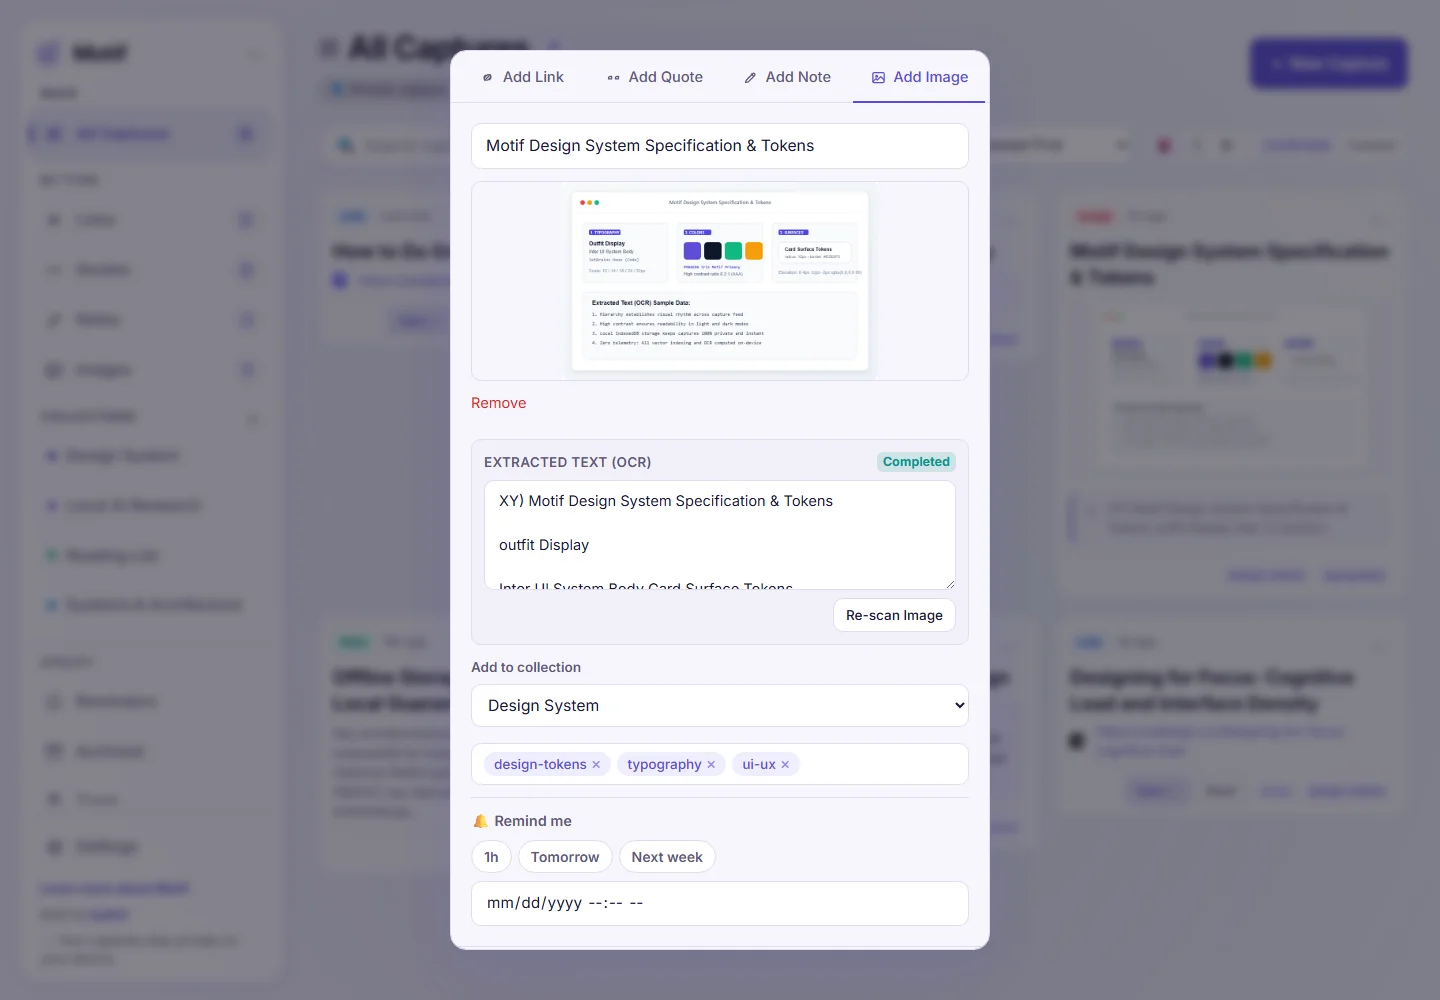
Task: Choose Next week reminder
Action: [x=667, y=857]
